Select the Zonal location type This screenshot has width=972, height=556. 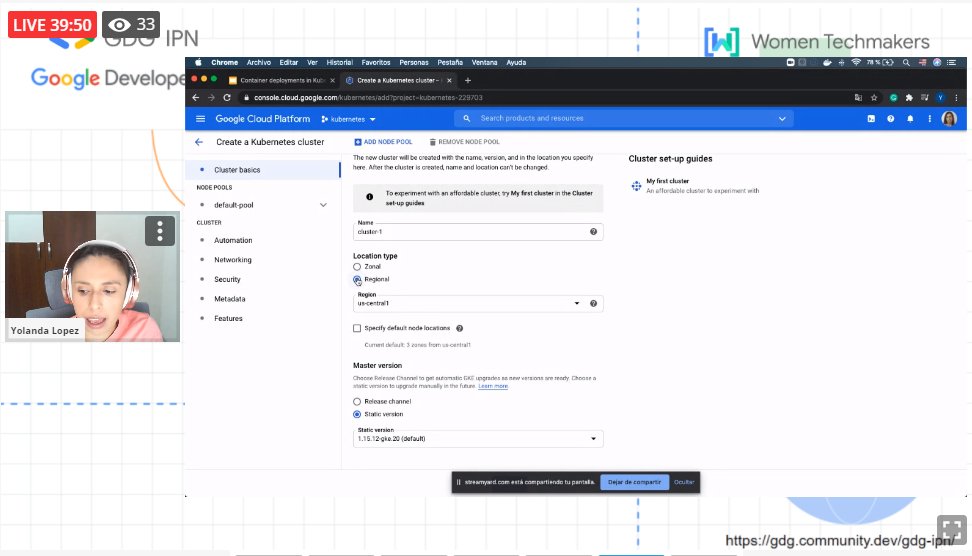pyautogui.click(x=357, y=267)
